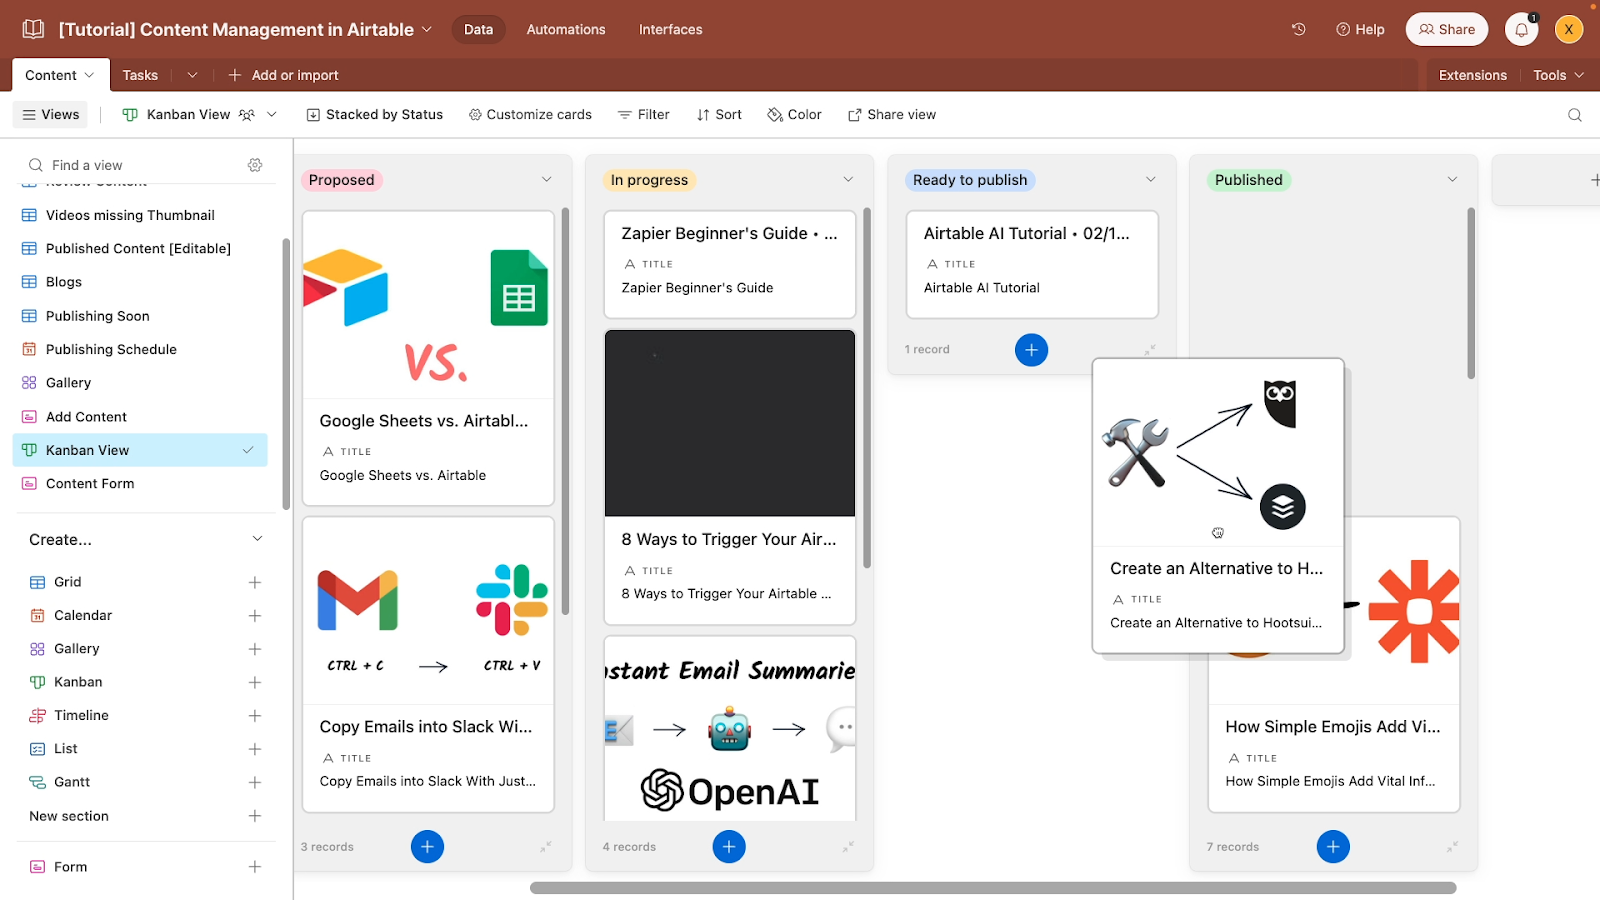Open Ready to publish stack options chevron
This screenshot has height=900, width=1600.
(1150, 180)
